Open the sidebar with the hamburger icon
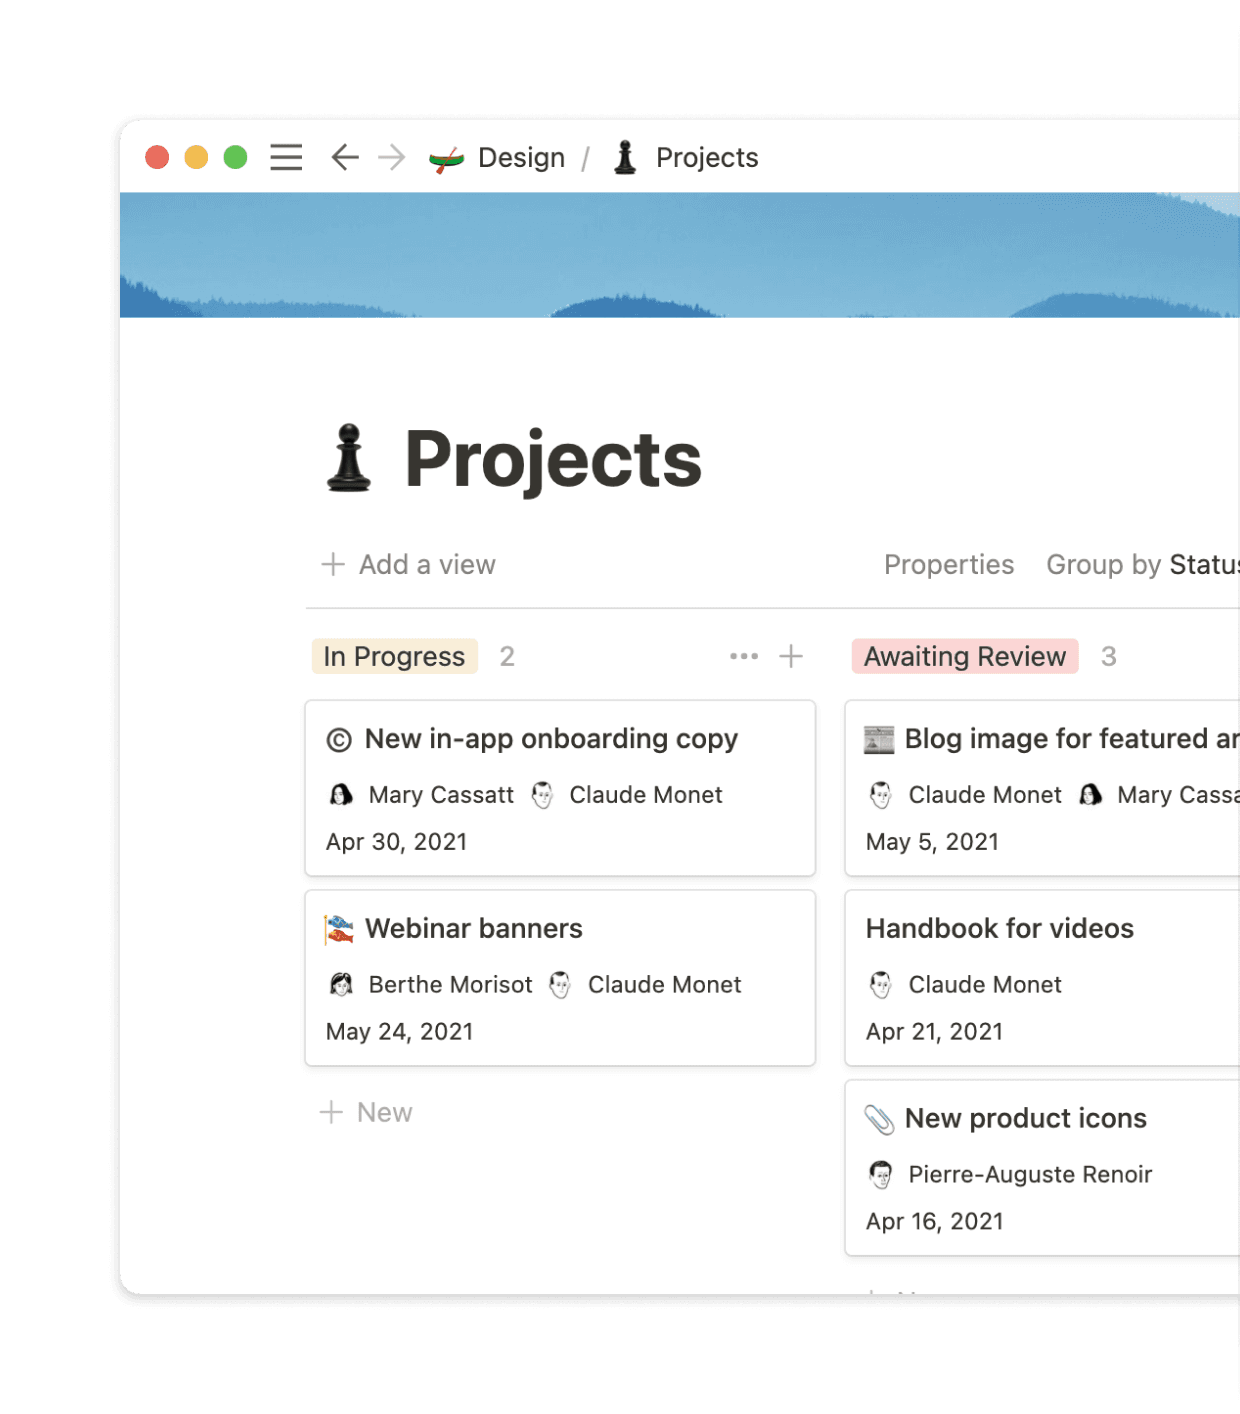Screen dimensions: 1240x1414 (286, 157)
